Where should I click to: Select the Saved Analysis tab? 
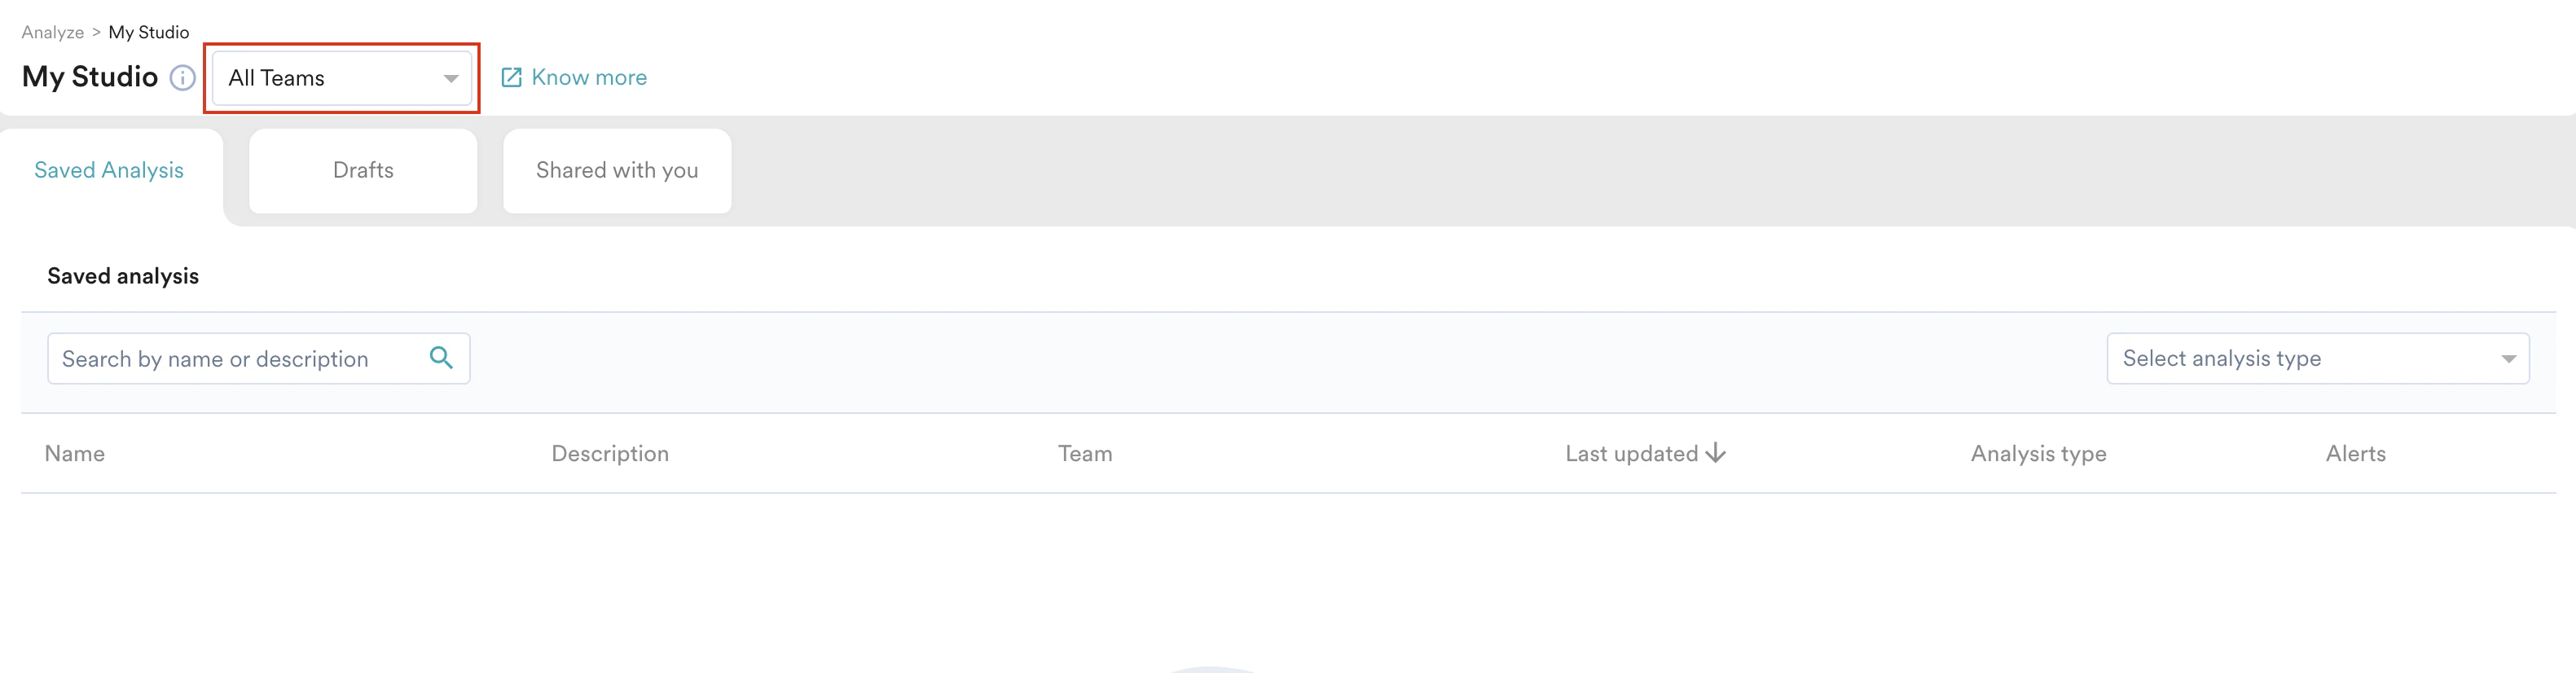tap(109, 170)
